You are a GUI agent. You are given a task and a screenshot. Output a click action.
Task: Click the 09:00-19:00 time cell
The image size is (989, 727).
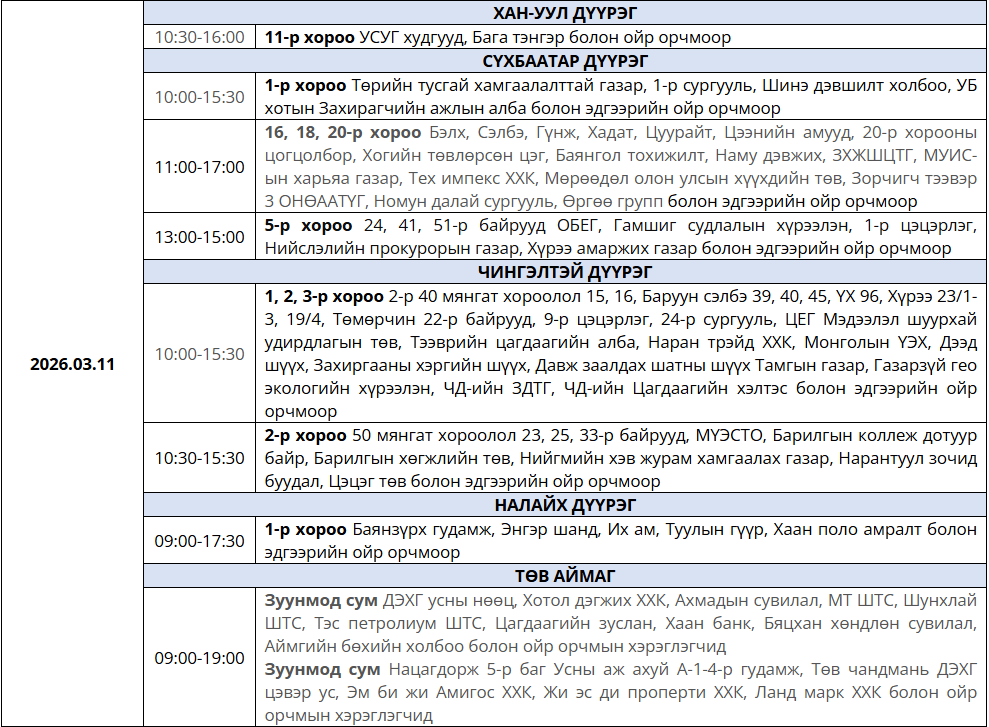(199, 658)
